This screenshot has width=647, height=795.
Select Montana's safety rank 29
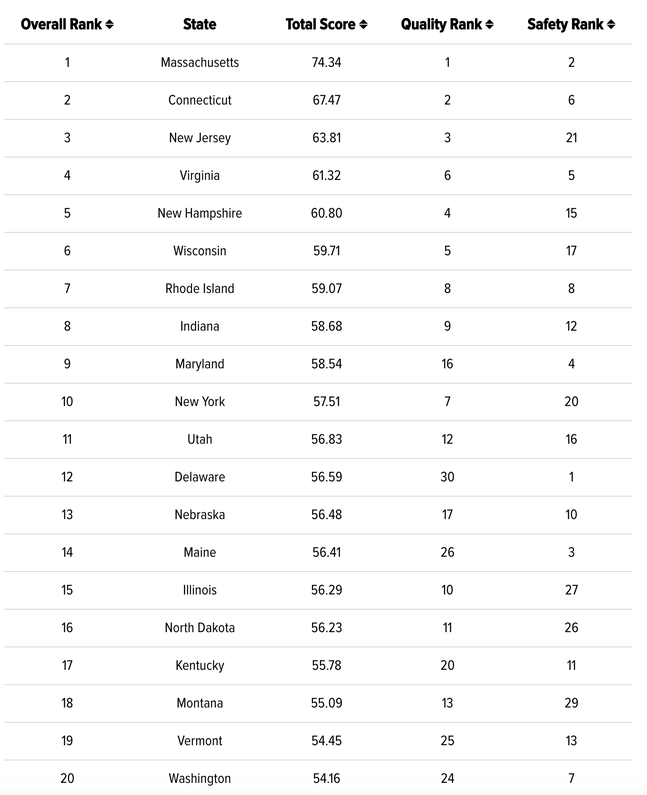[571, 703]
